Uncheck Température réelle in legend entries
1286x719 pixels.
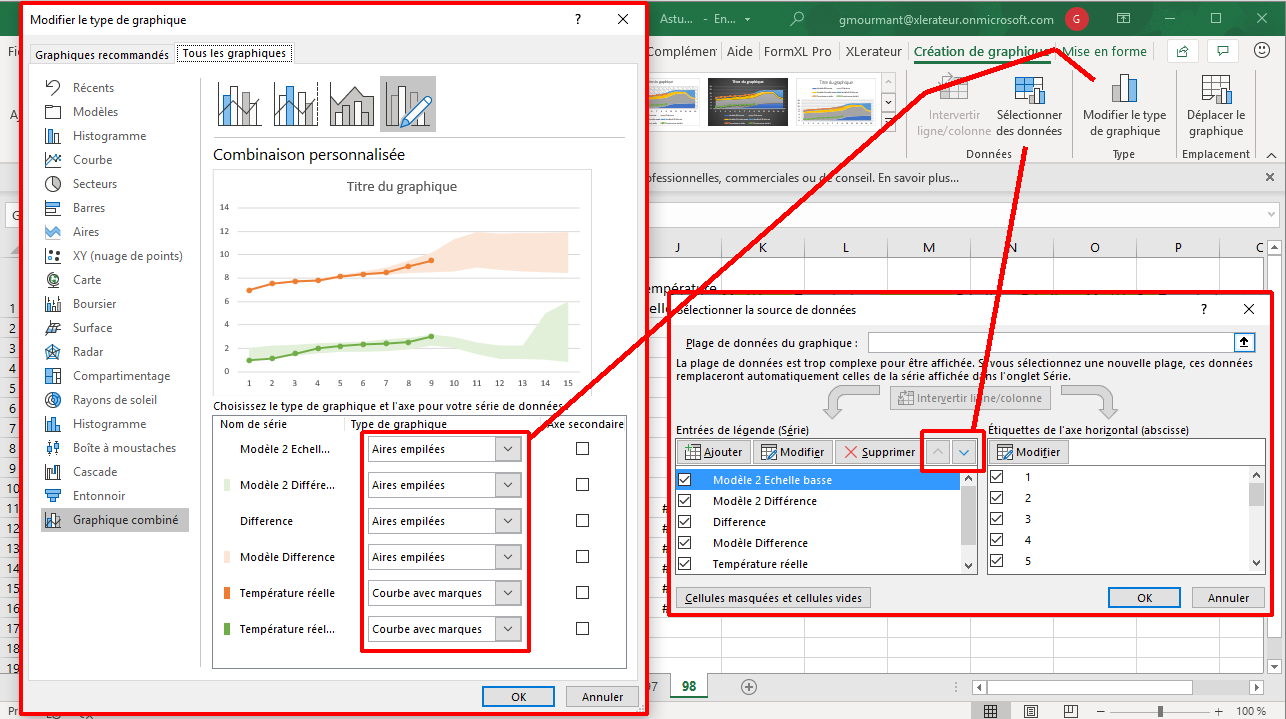685,564
